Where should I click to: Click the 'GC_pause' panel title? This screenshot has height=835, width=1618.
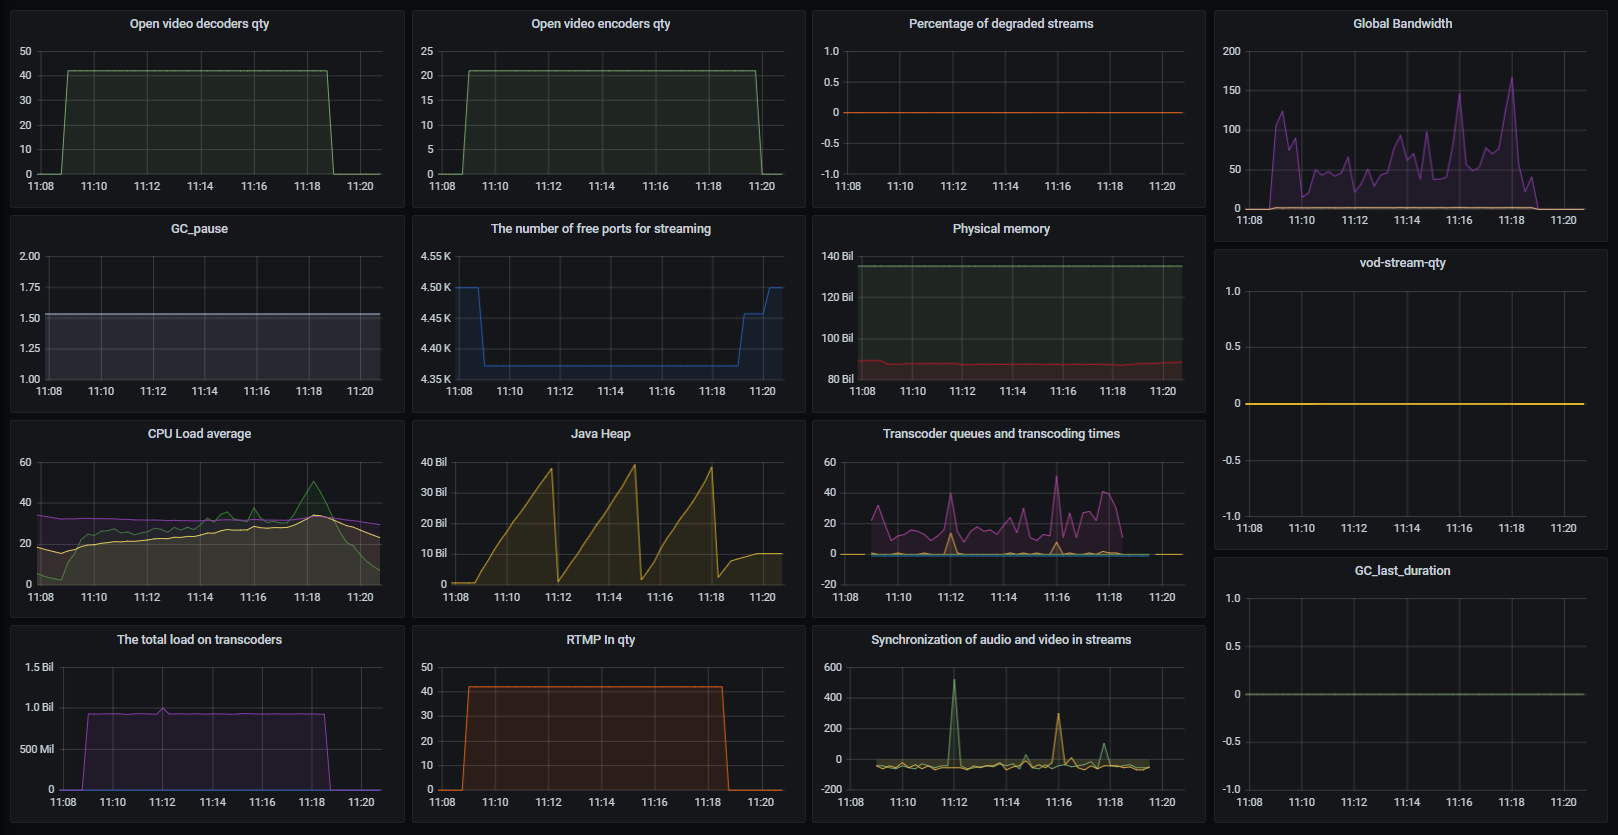click(199, 228)
